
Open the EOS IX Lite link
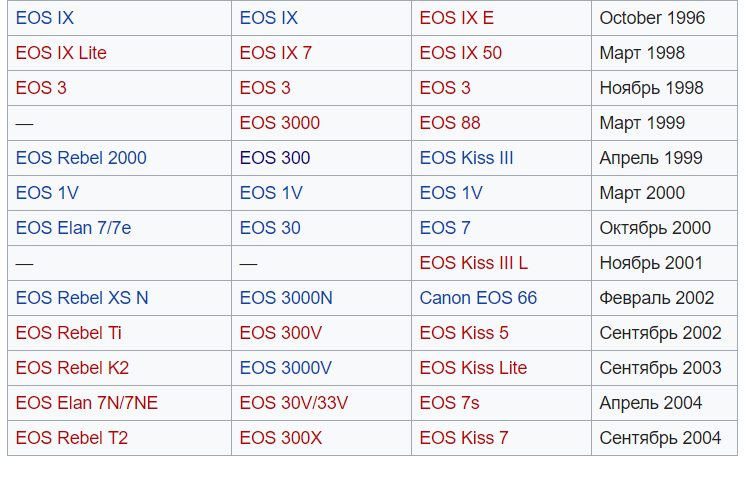click(x=61, y=53)
